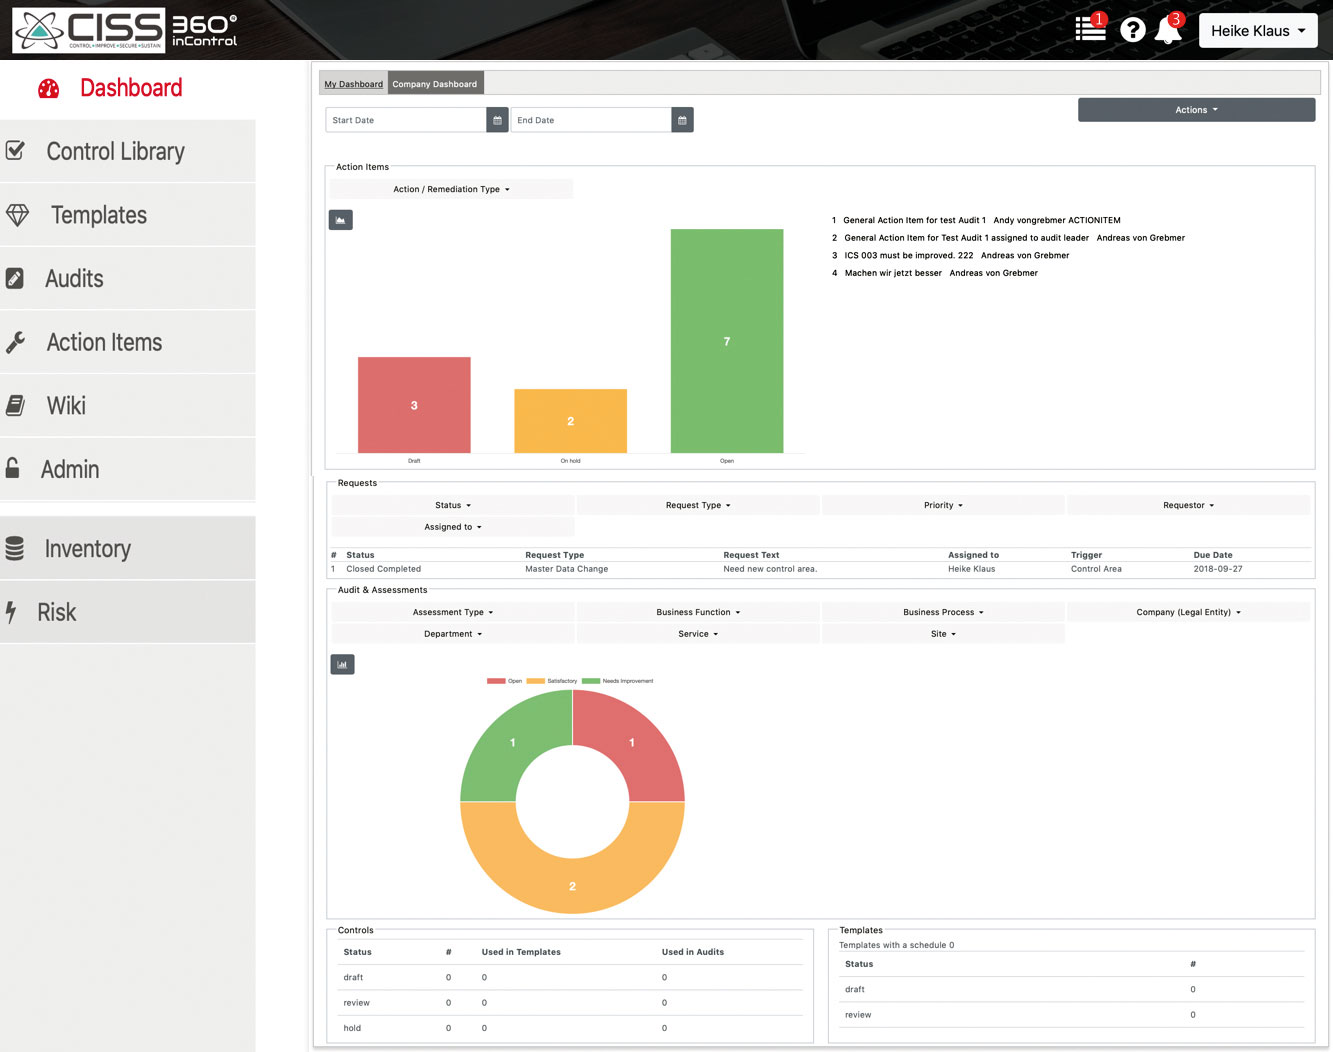Expand the Assessment Type filter dropdown
Image resolution: width=1333 pixels, height=1052 pixels.
point(453,612)
